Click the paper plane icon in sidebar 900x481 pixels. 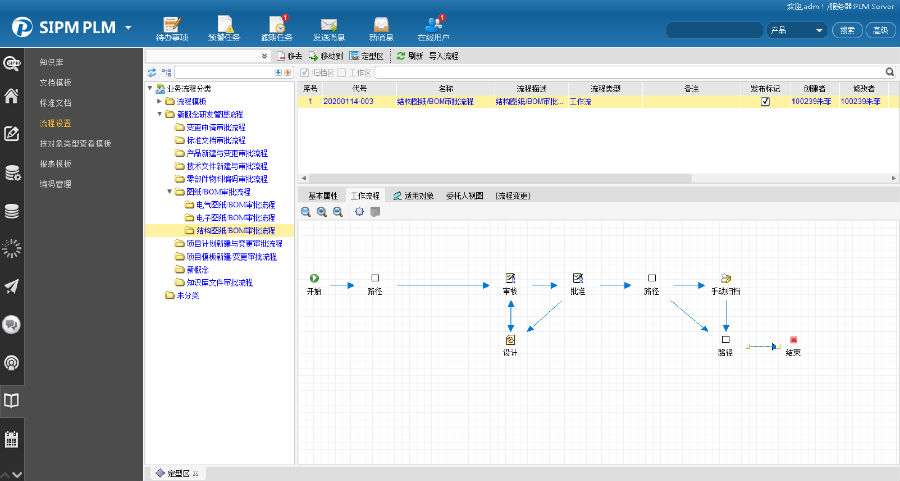pyautogui.click(x=12, y=287)
